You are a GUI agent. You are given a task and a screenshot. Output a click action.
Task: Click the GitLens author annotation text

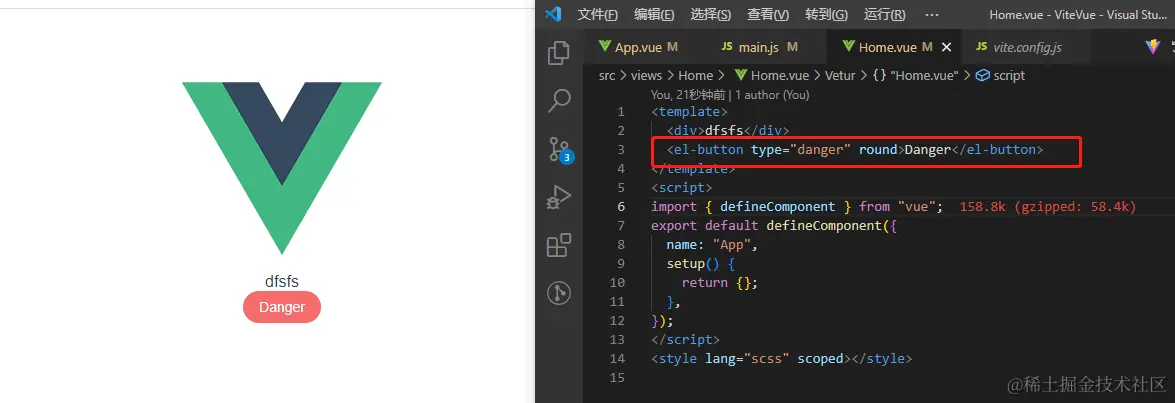tap(730, 95)
